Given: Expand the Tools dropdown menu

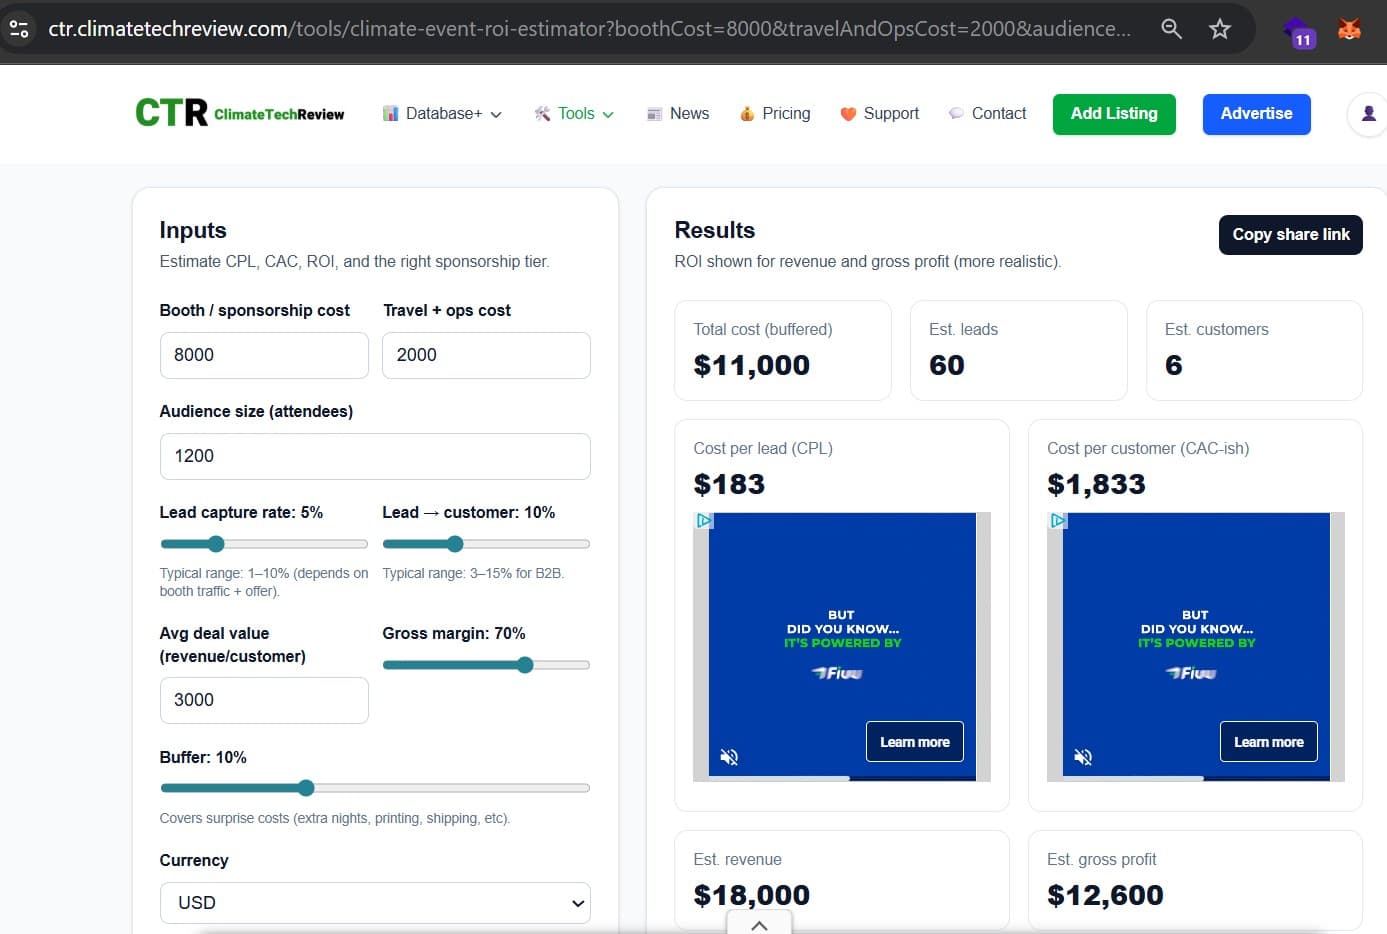Looking at the screenshot, I should point(575,114).
